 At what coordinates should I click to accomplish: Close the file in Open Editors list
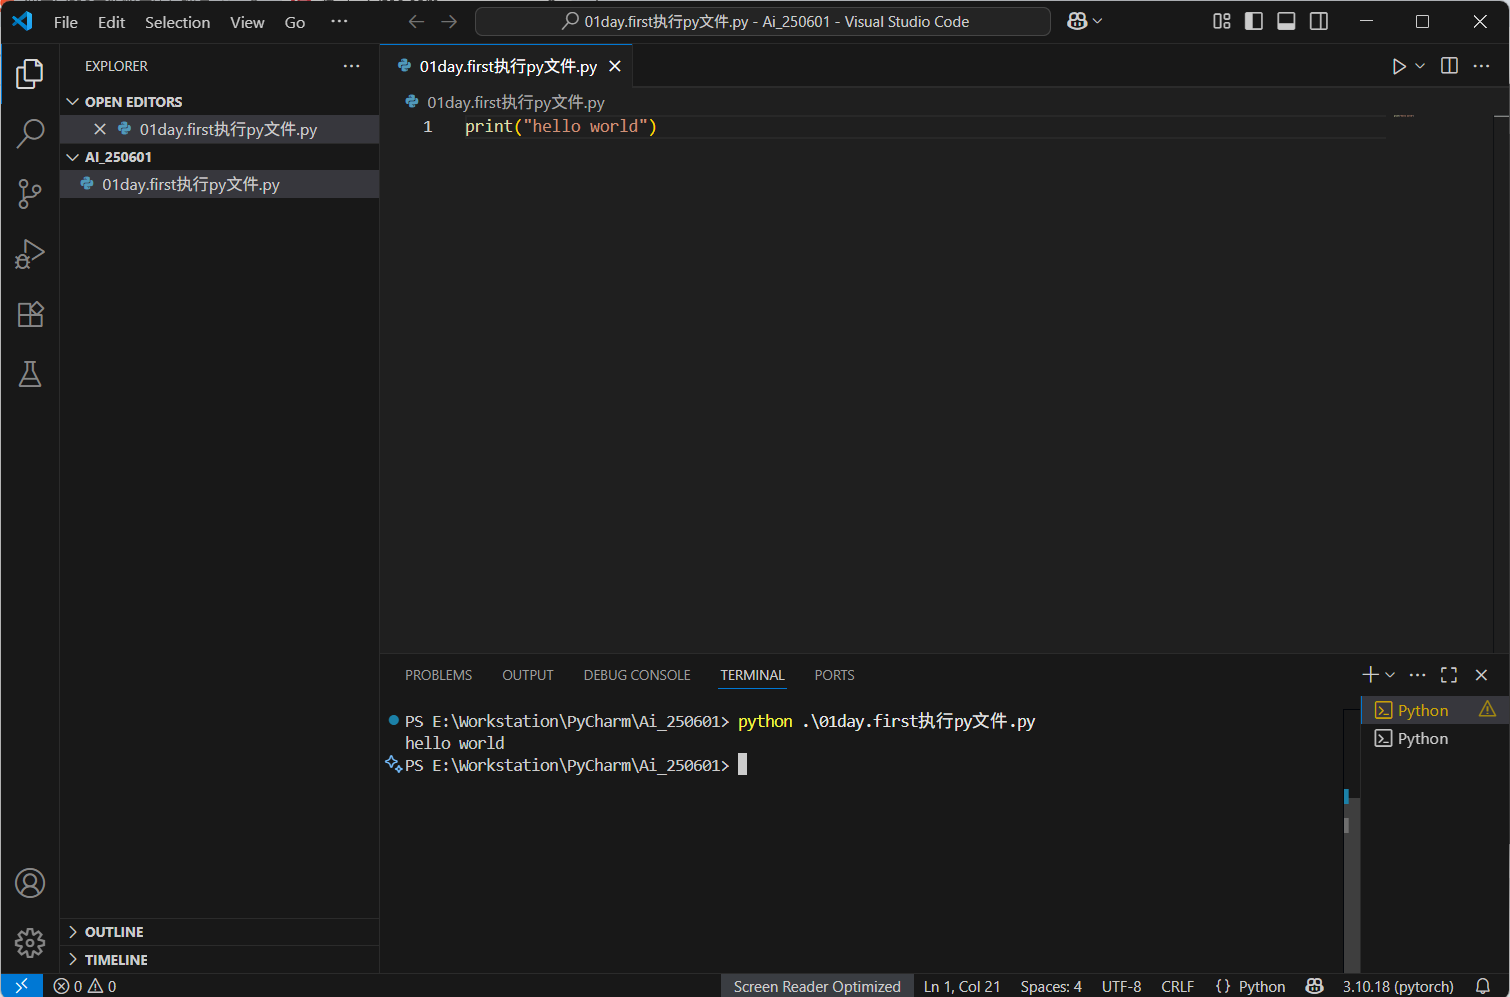coord(100,129)
